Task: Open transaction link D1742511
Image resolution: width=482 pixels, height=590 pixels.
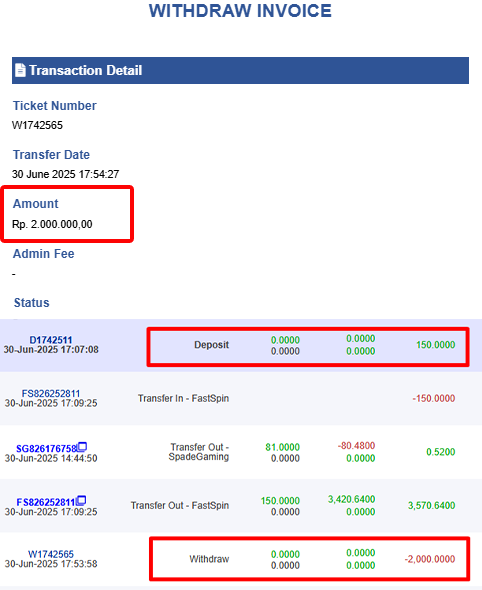Action: [x=51, y=340]
